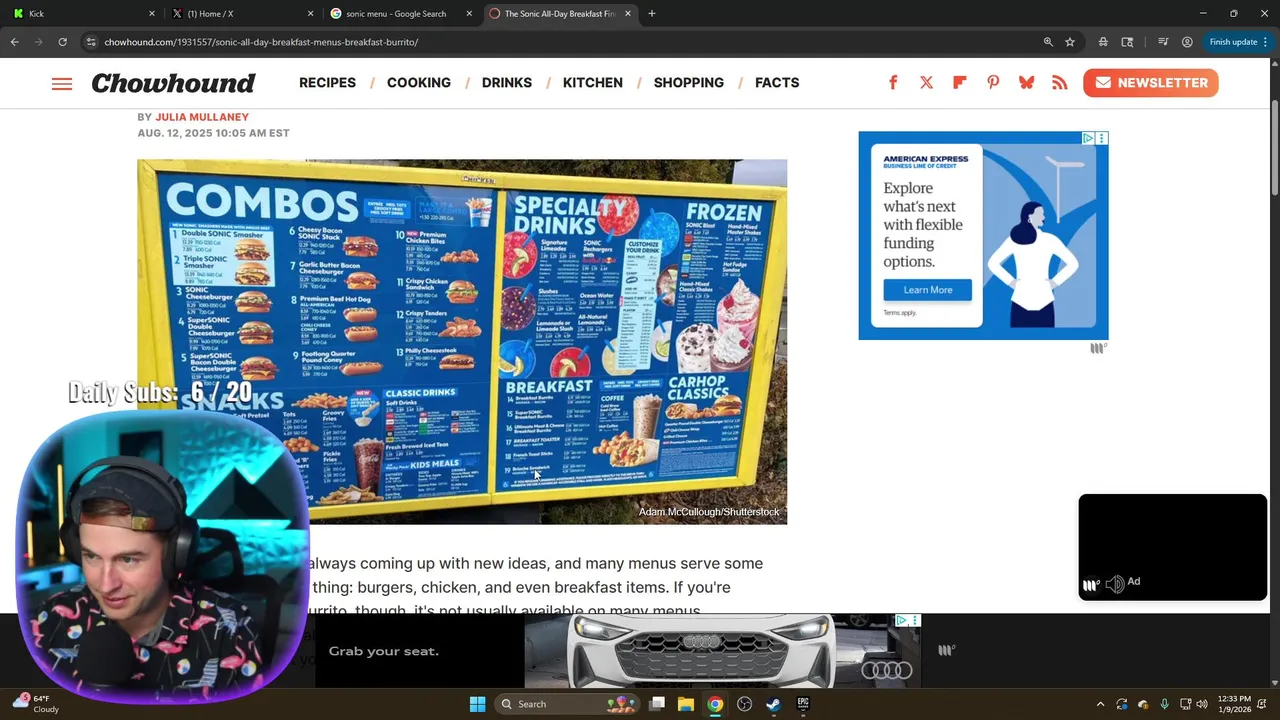Close the Sonic All-Day Breakfast tab
This screenshot has height=720, width=1280.
(628, 14)
